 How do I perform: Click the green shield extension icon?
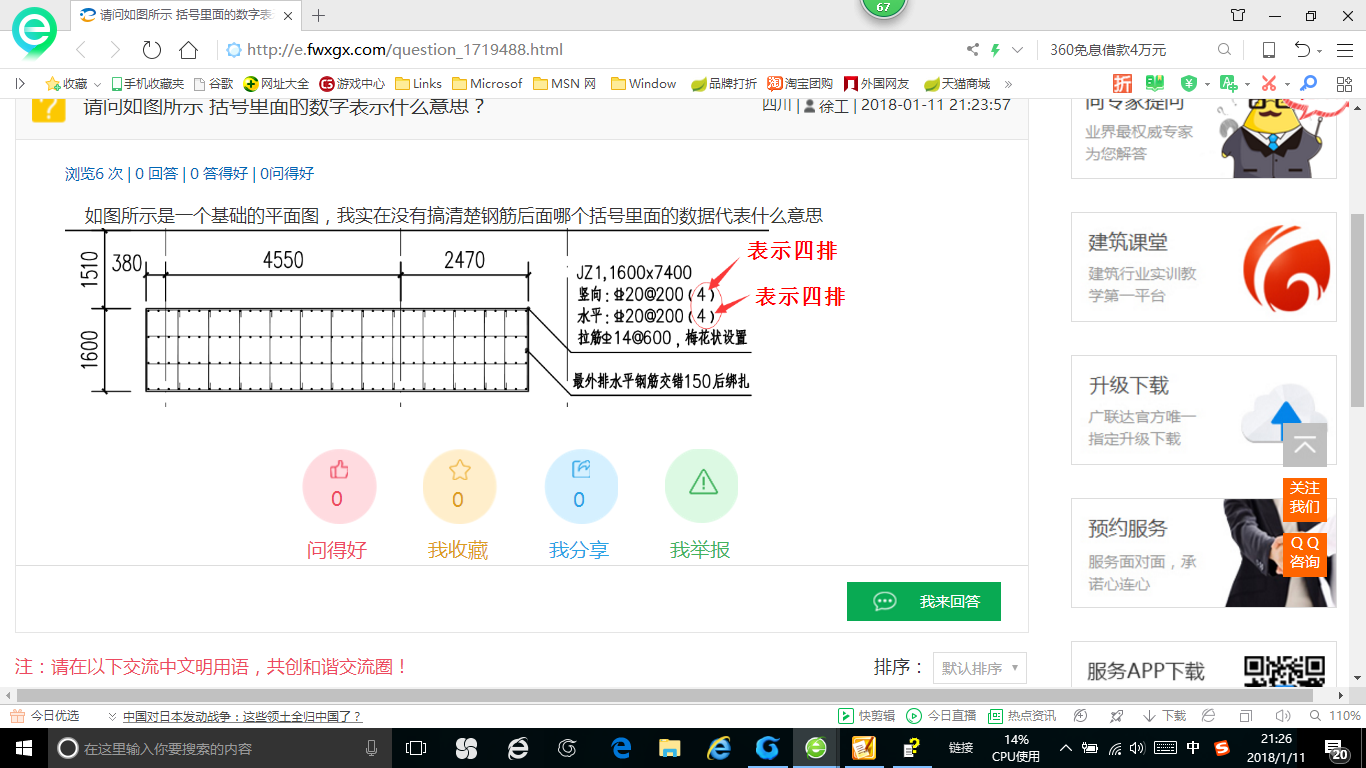click(1189, 84)
